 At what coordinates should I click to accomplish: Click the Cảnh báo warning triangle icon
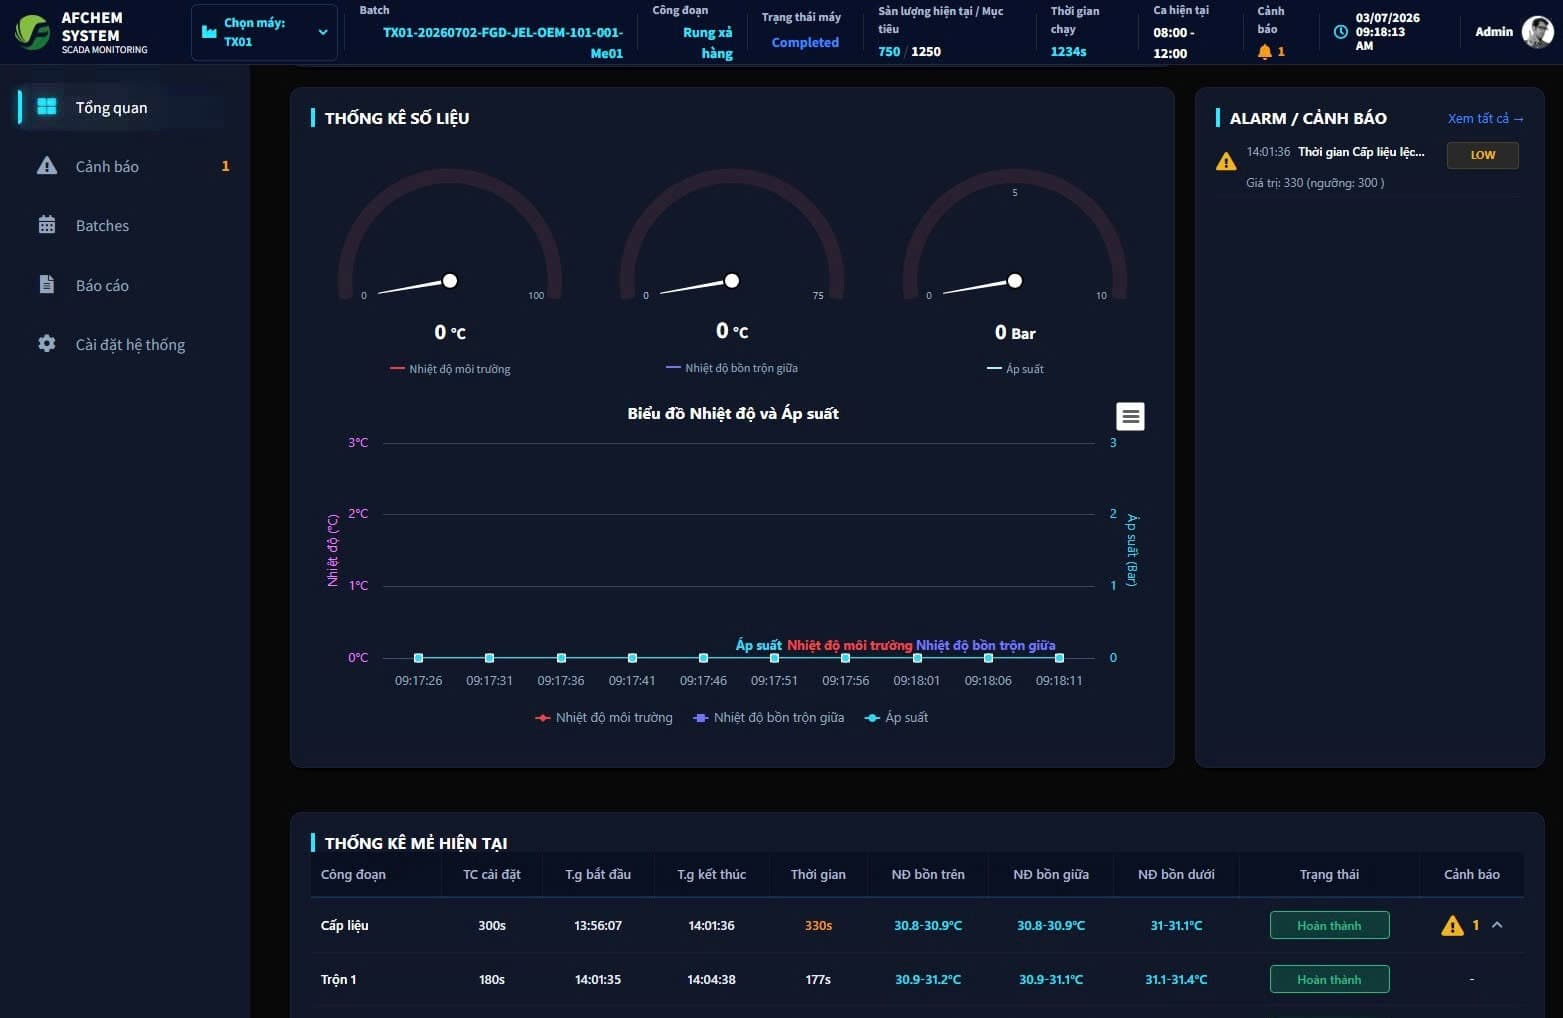tap(47, 166)
